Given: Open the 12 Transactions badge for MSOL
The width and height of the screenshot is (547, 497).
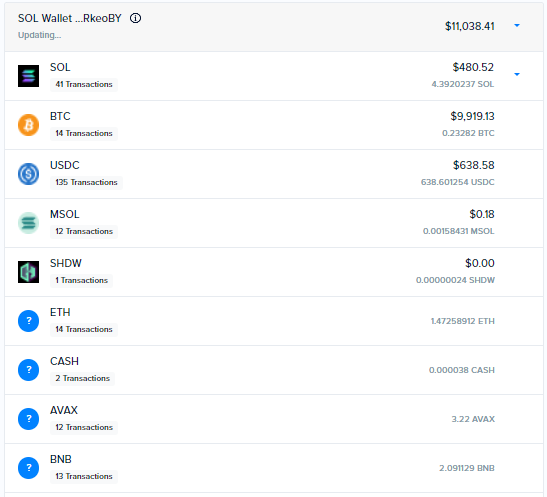Looking at the screenshot, I should tap(84, 232).
